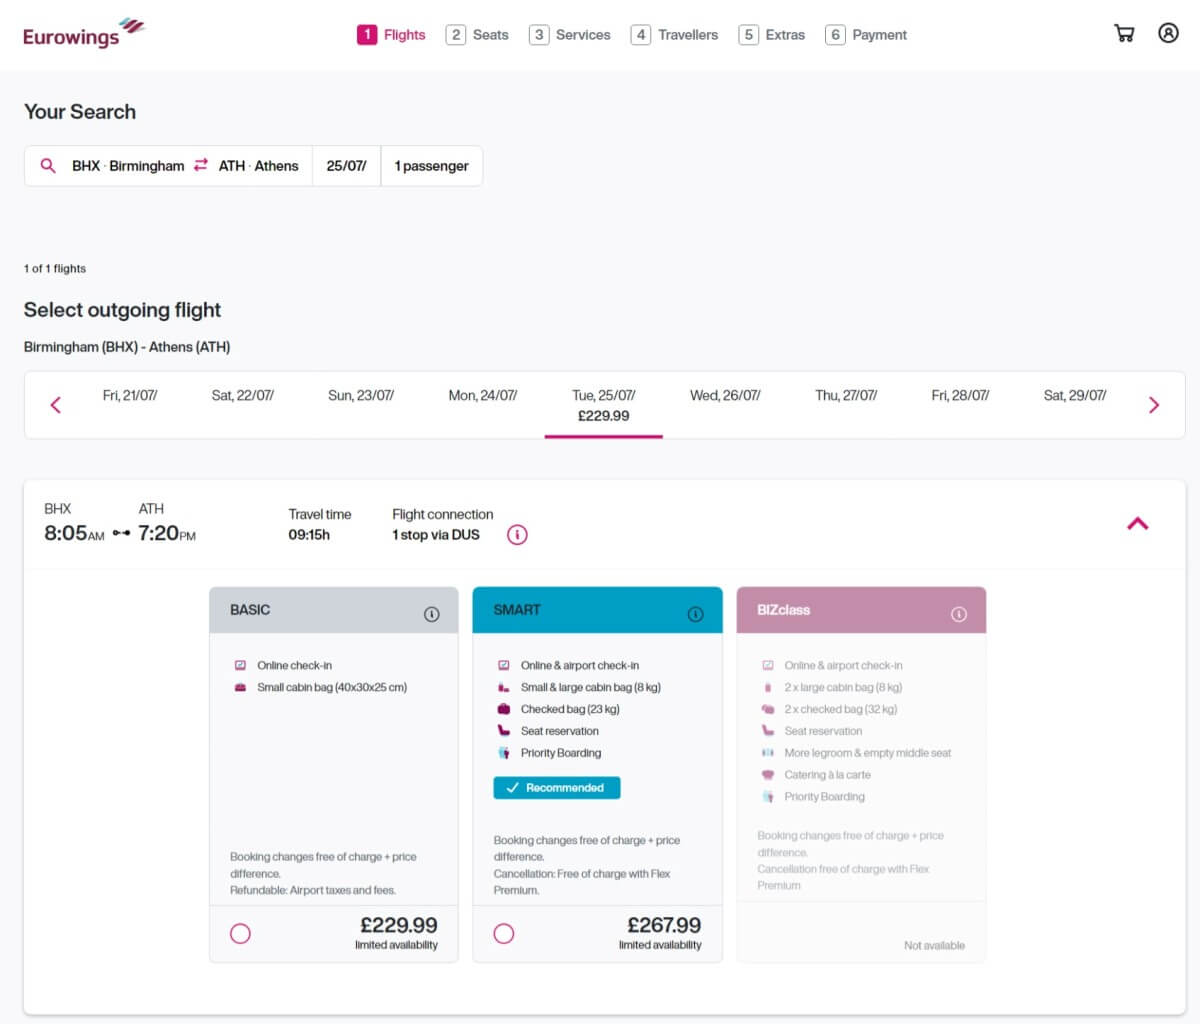Click the BIZclass fare header

861,610
